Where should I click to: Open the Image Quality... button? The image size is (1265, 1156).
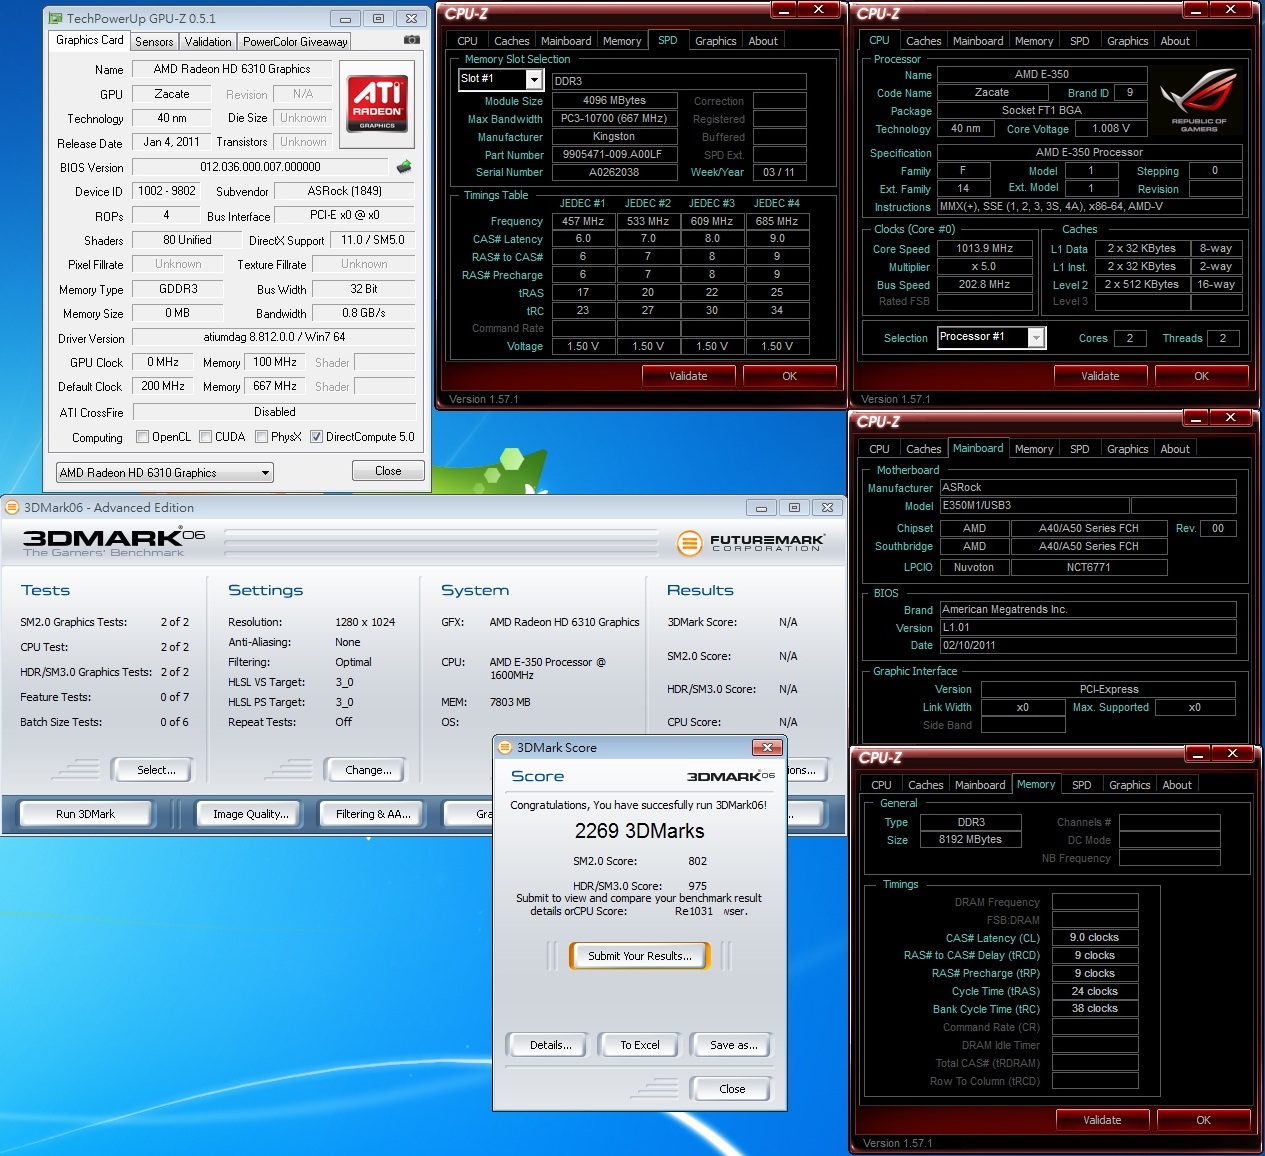coord(251,814)
